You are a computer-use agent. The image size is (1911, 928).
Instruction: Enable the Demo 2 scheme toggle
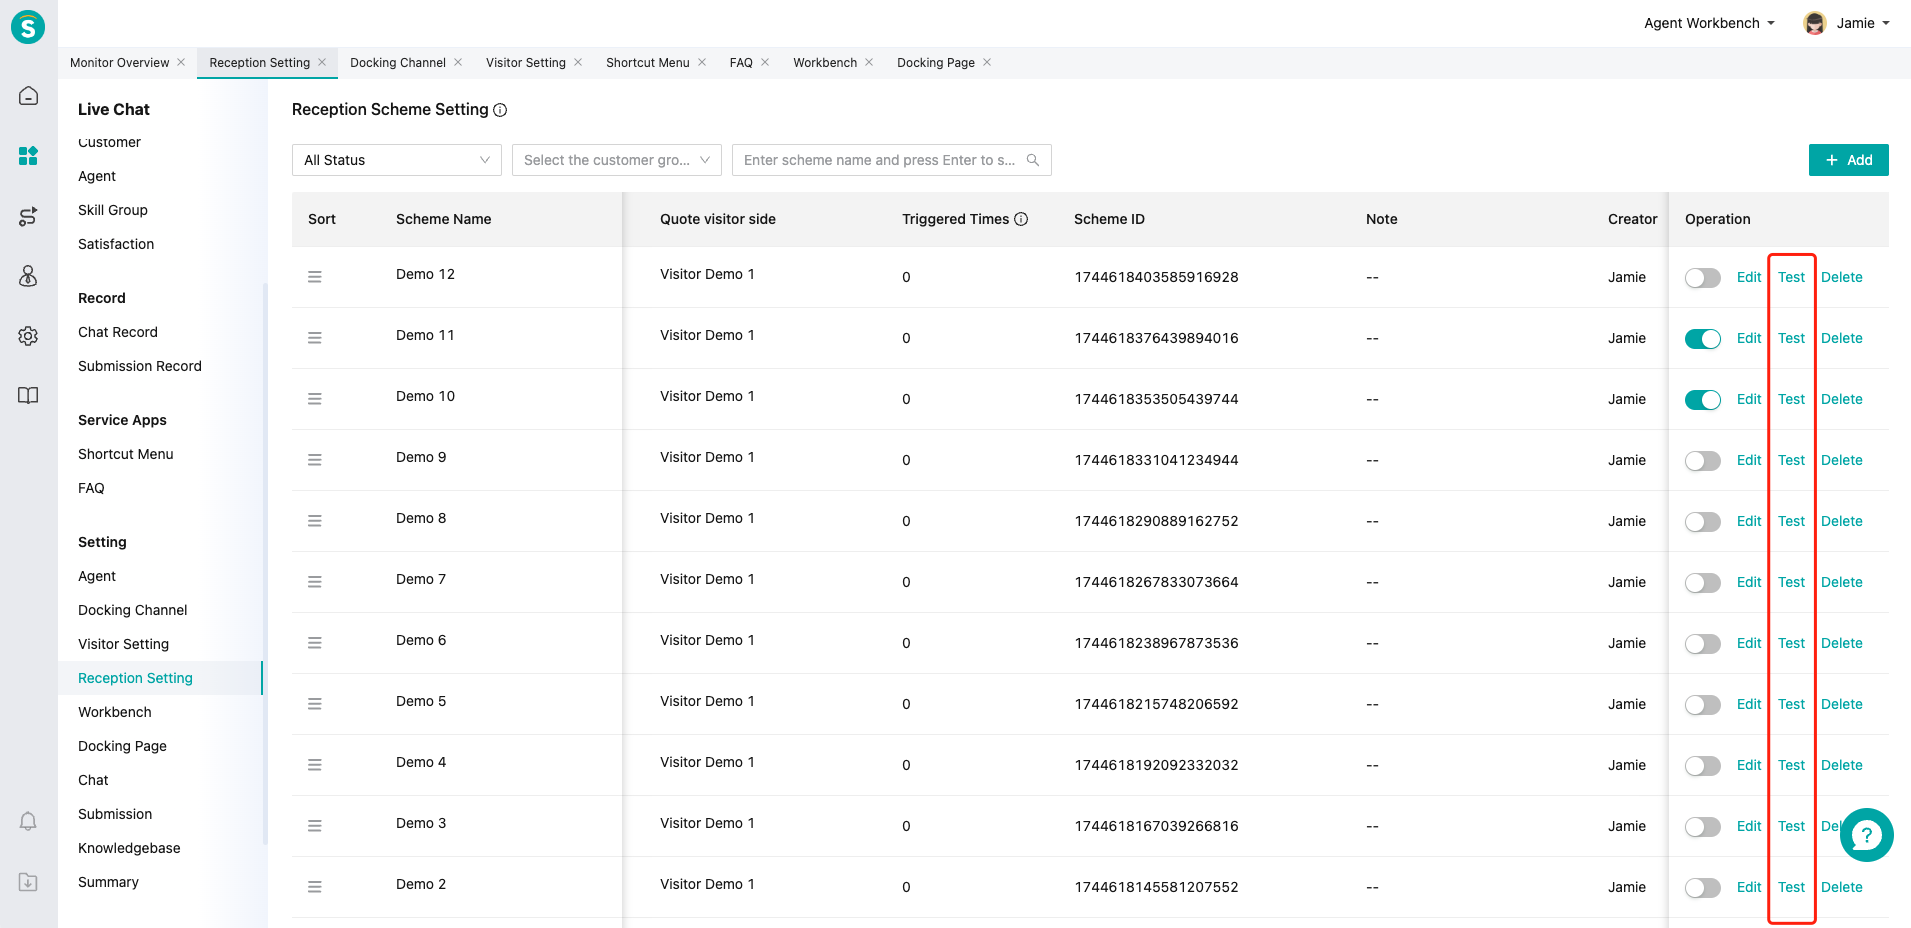(1703, 888)
